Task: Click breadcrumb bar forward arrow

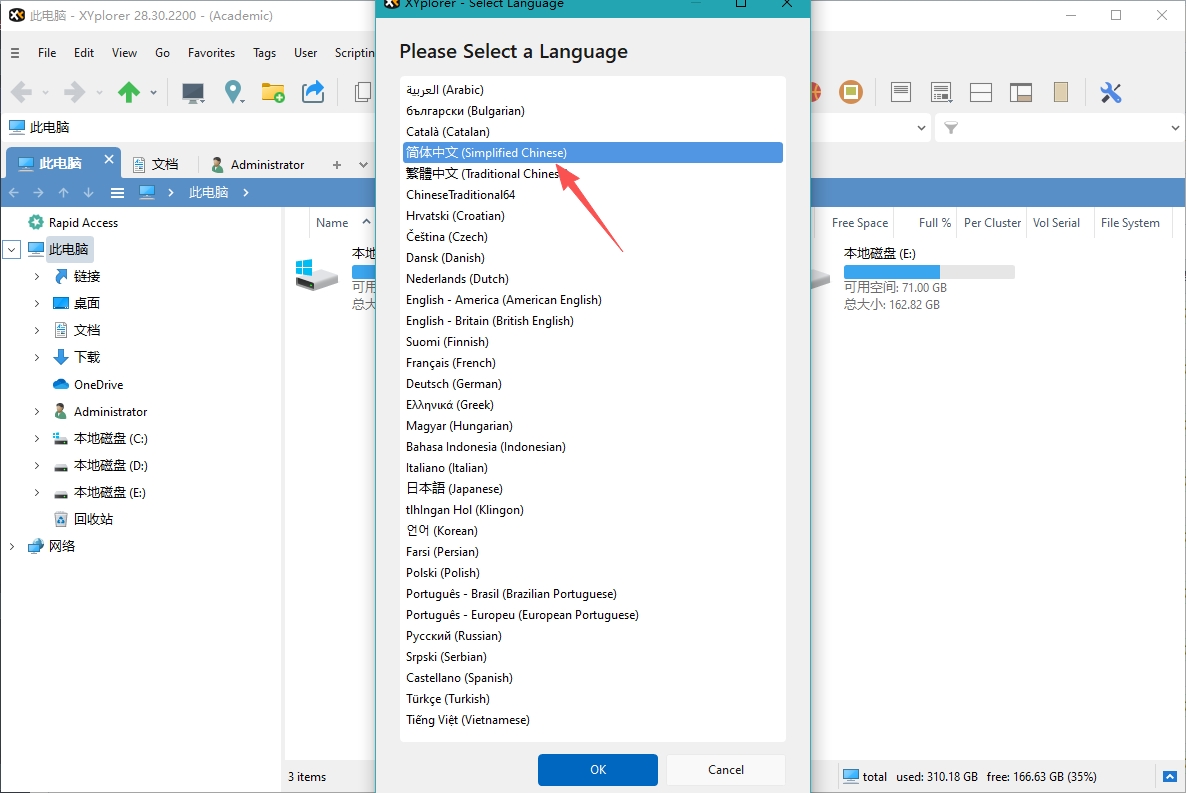Action: [39, 192]
